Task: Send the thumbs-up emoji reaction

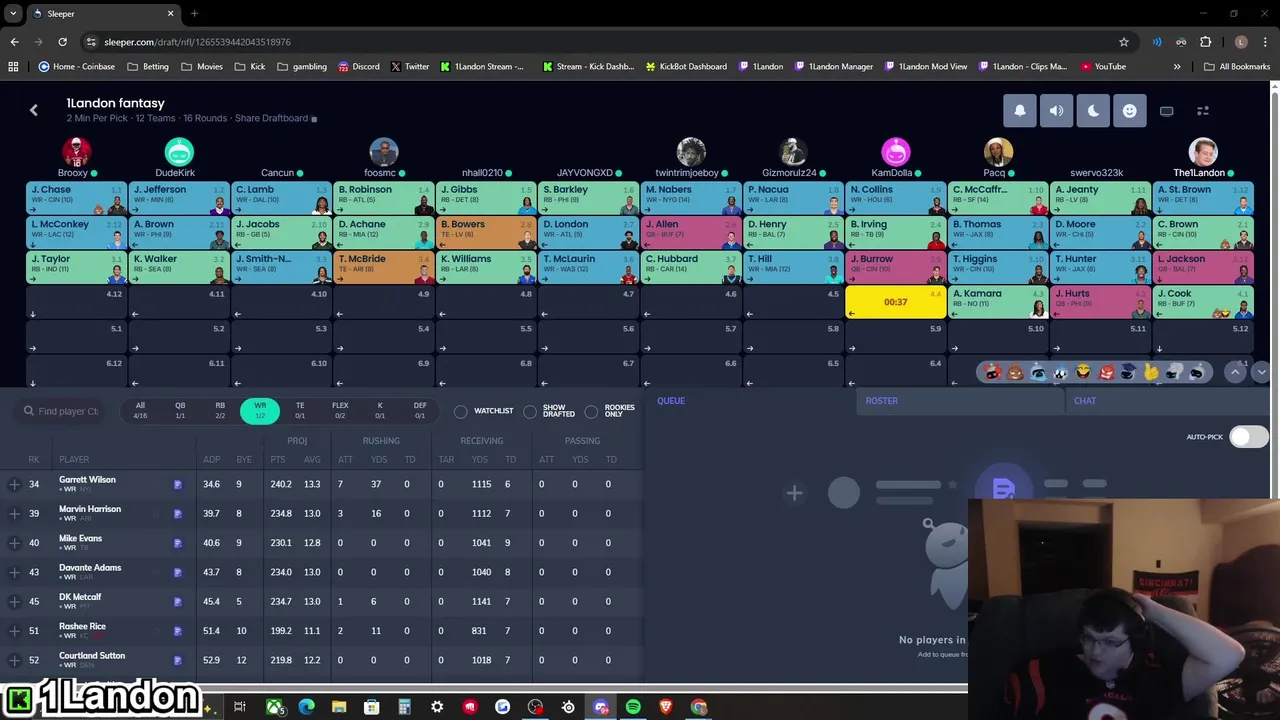Action: (x=1151, y=373)
